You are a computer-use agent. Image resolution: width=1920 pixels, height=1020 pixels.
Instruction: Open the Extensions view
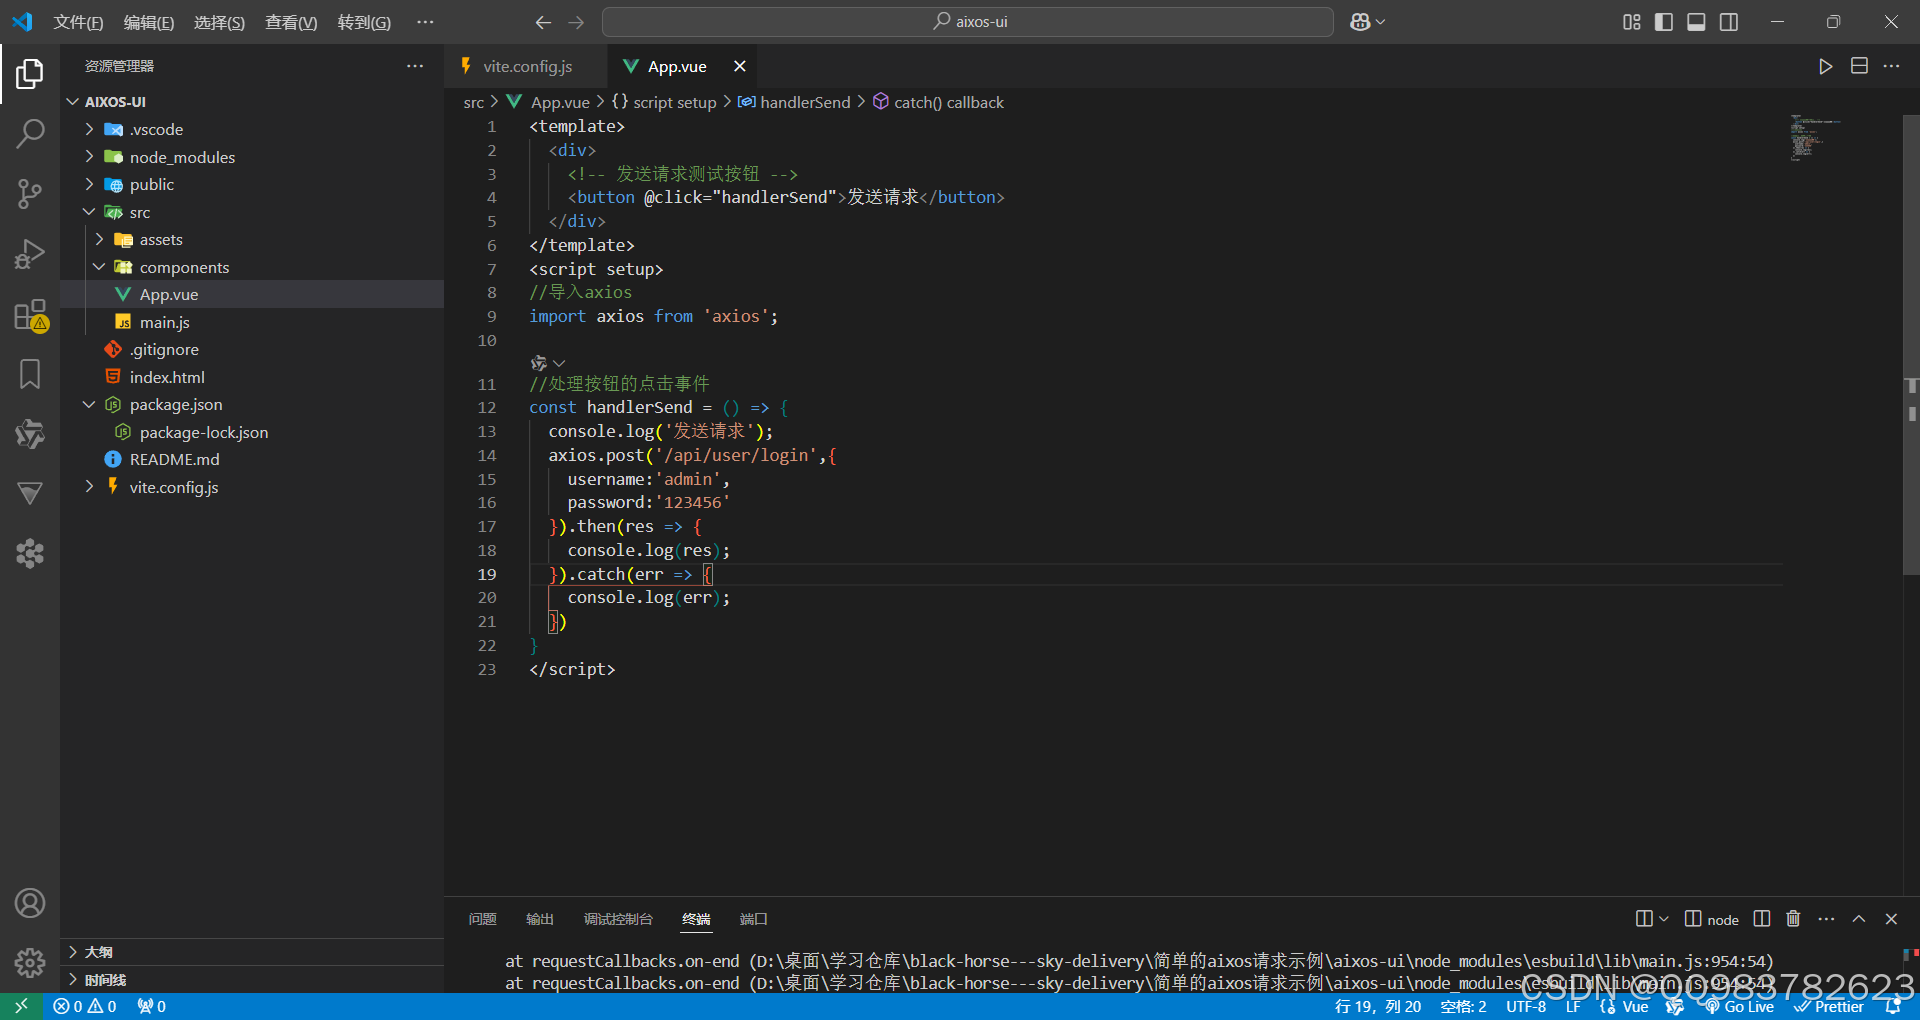click(30, 315)
